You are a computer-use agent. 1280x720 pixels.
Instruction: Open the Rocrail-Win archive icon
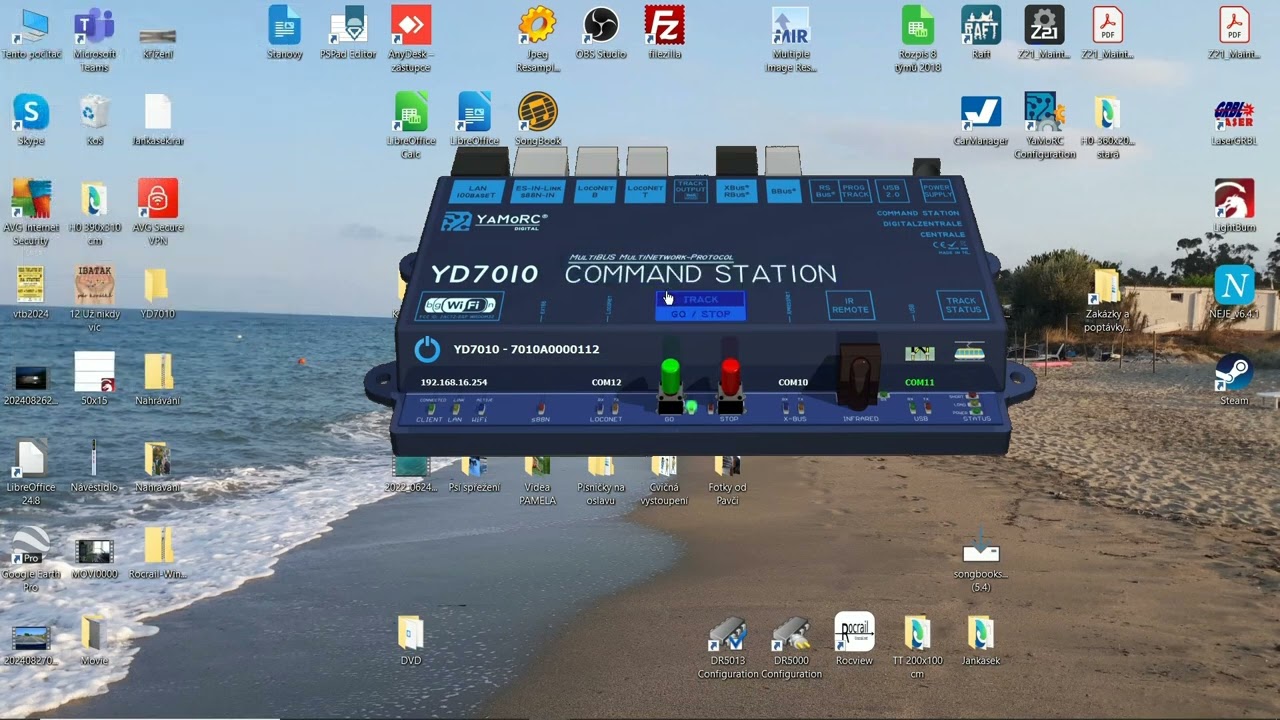(157, 551)
